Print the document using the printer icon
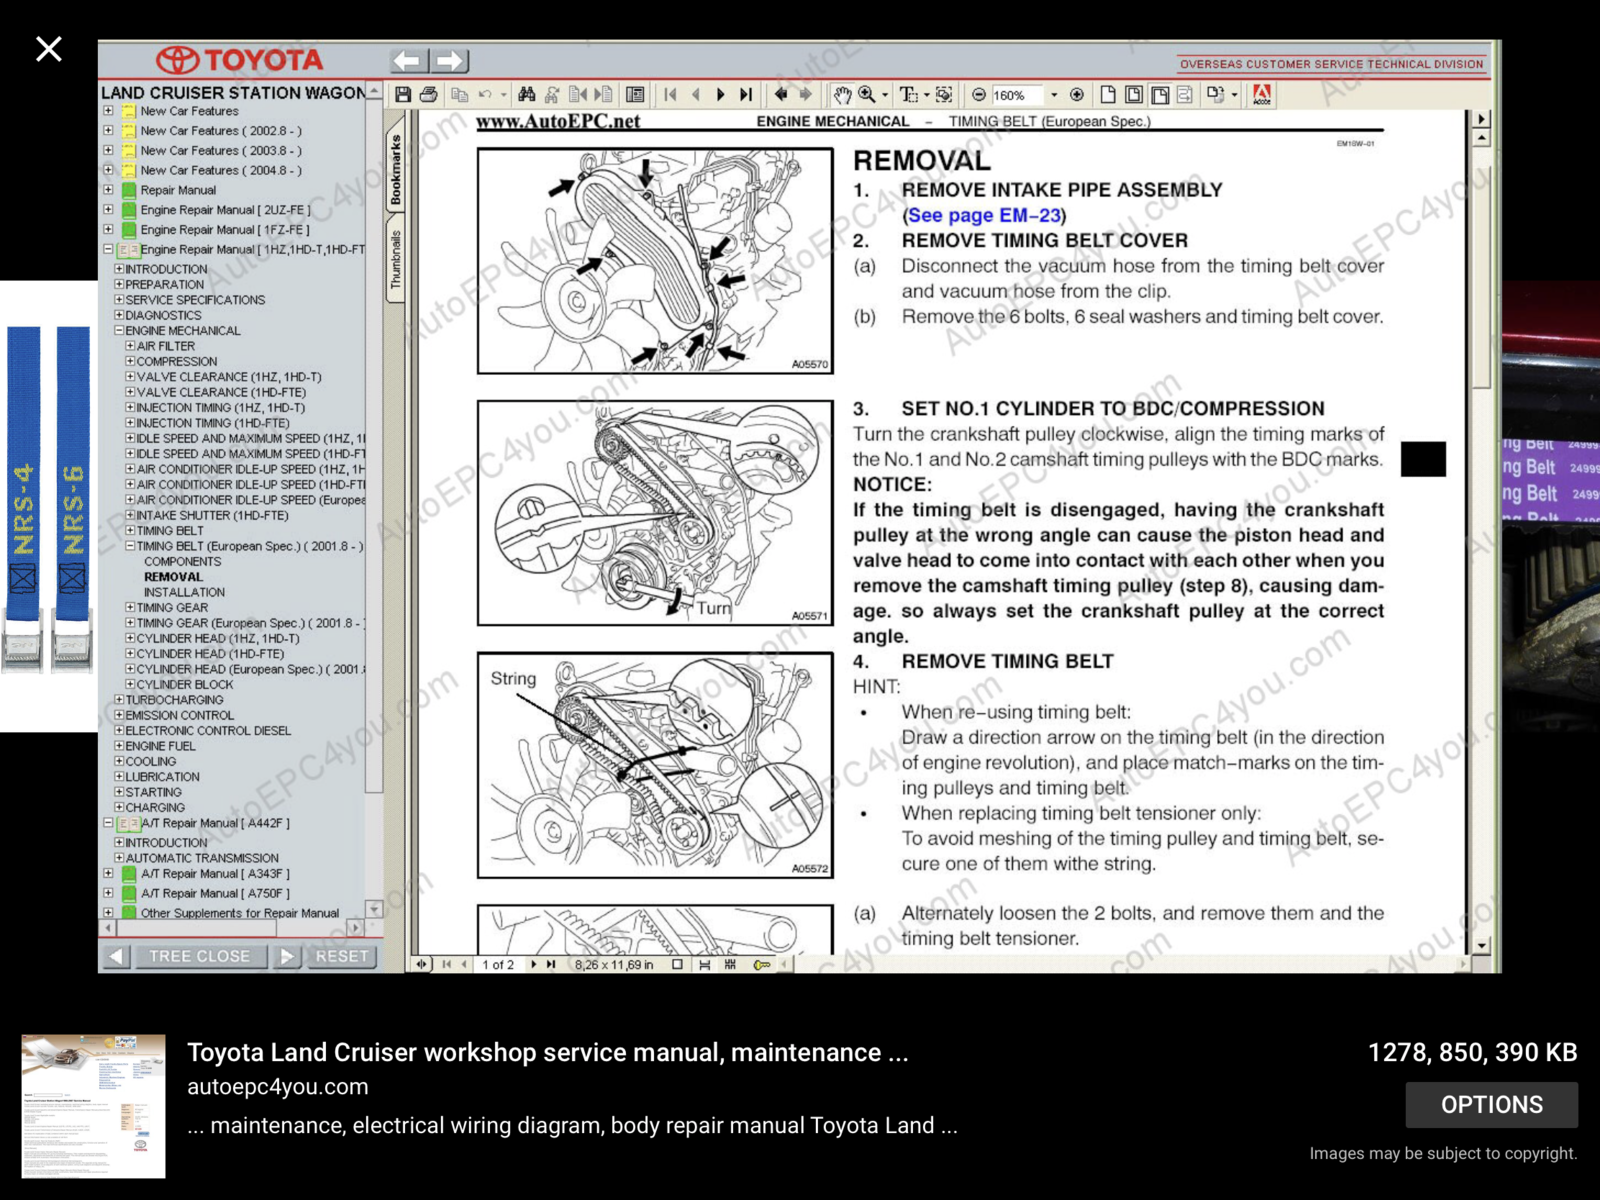The image size is (1600, 1200). click(429, 95)
